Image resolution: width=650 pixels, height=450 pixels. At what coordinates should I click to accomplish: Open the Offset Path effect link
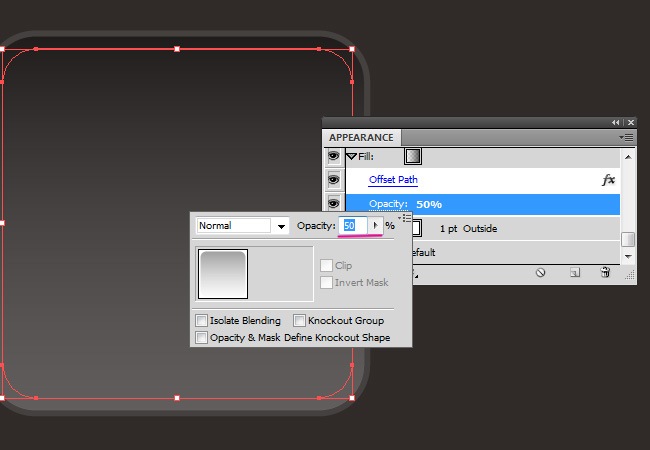pyautogui.click(x=393, y=180)
